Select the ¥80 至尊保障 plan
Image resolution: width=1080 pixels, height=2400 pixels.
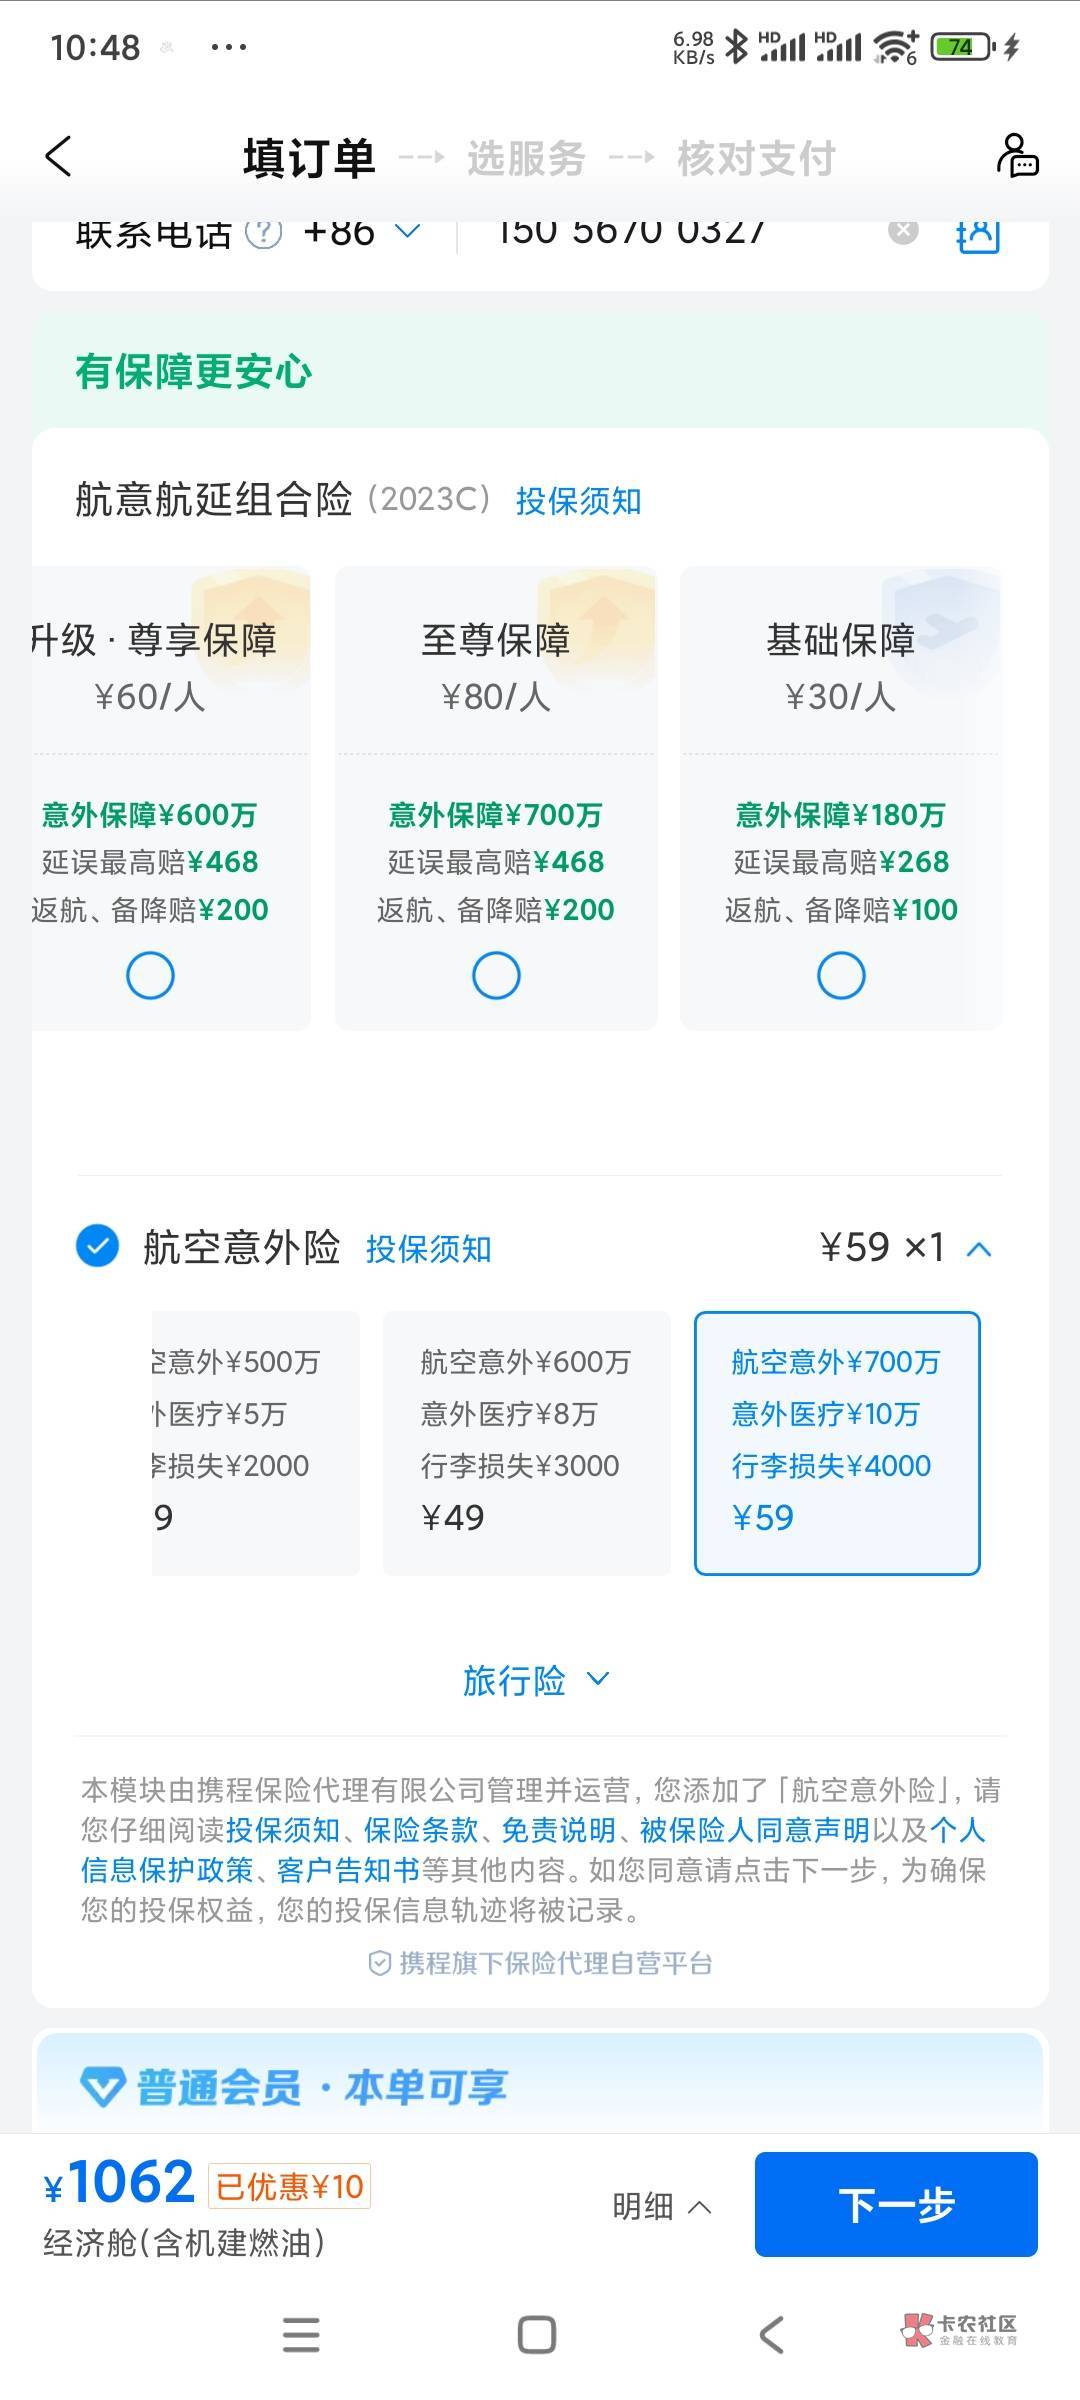[x=496, y=975]
